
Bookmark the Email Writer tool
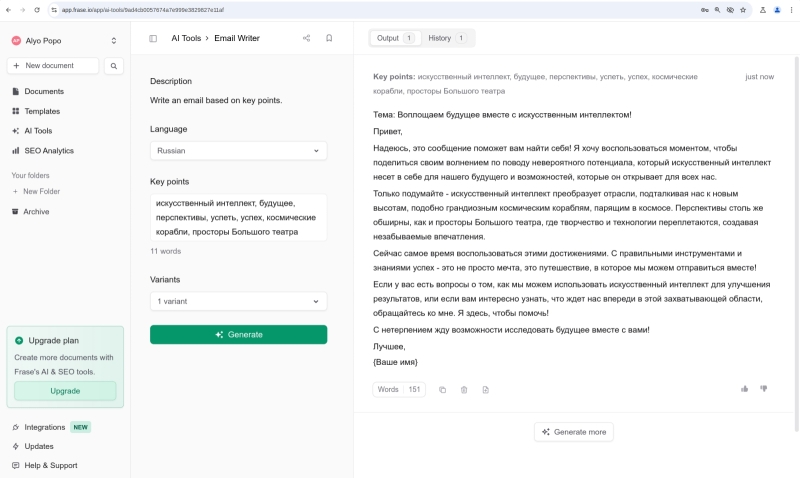coord(329,38)
